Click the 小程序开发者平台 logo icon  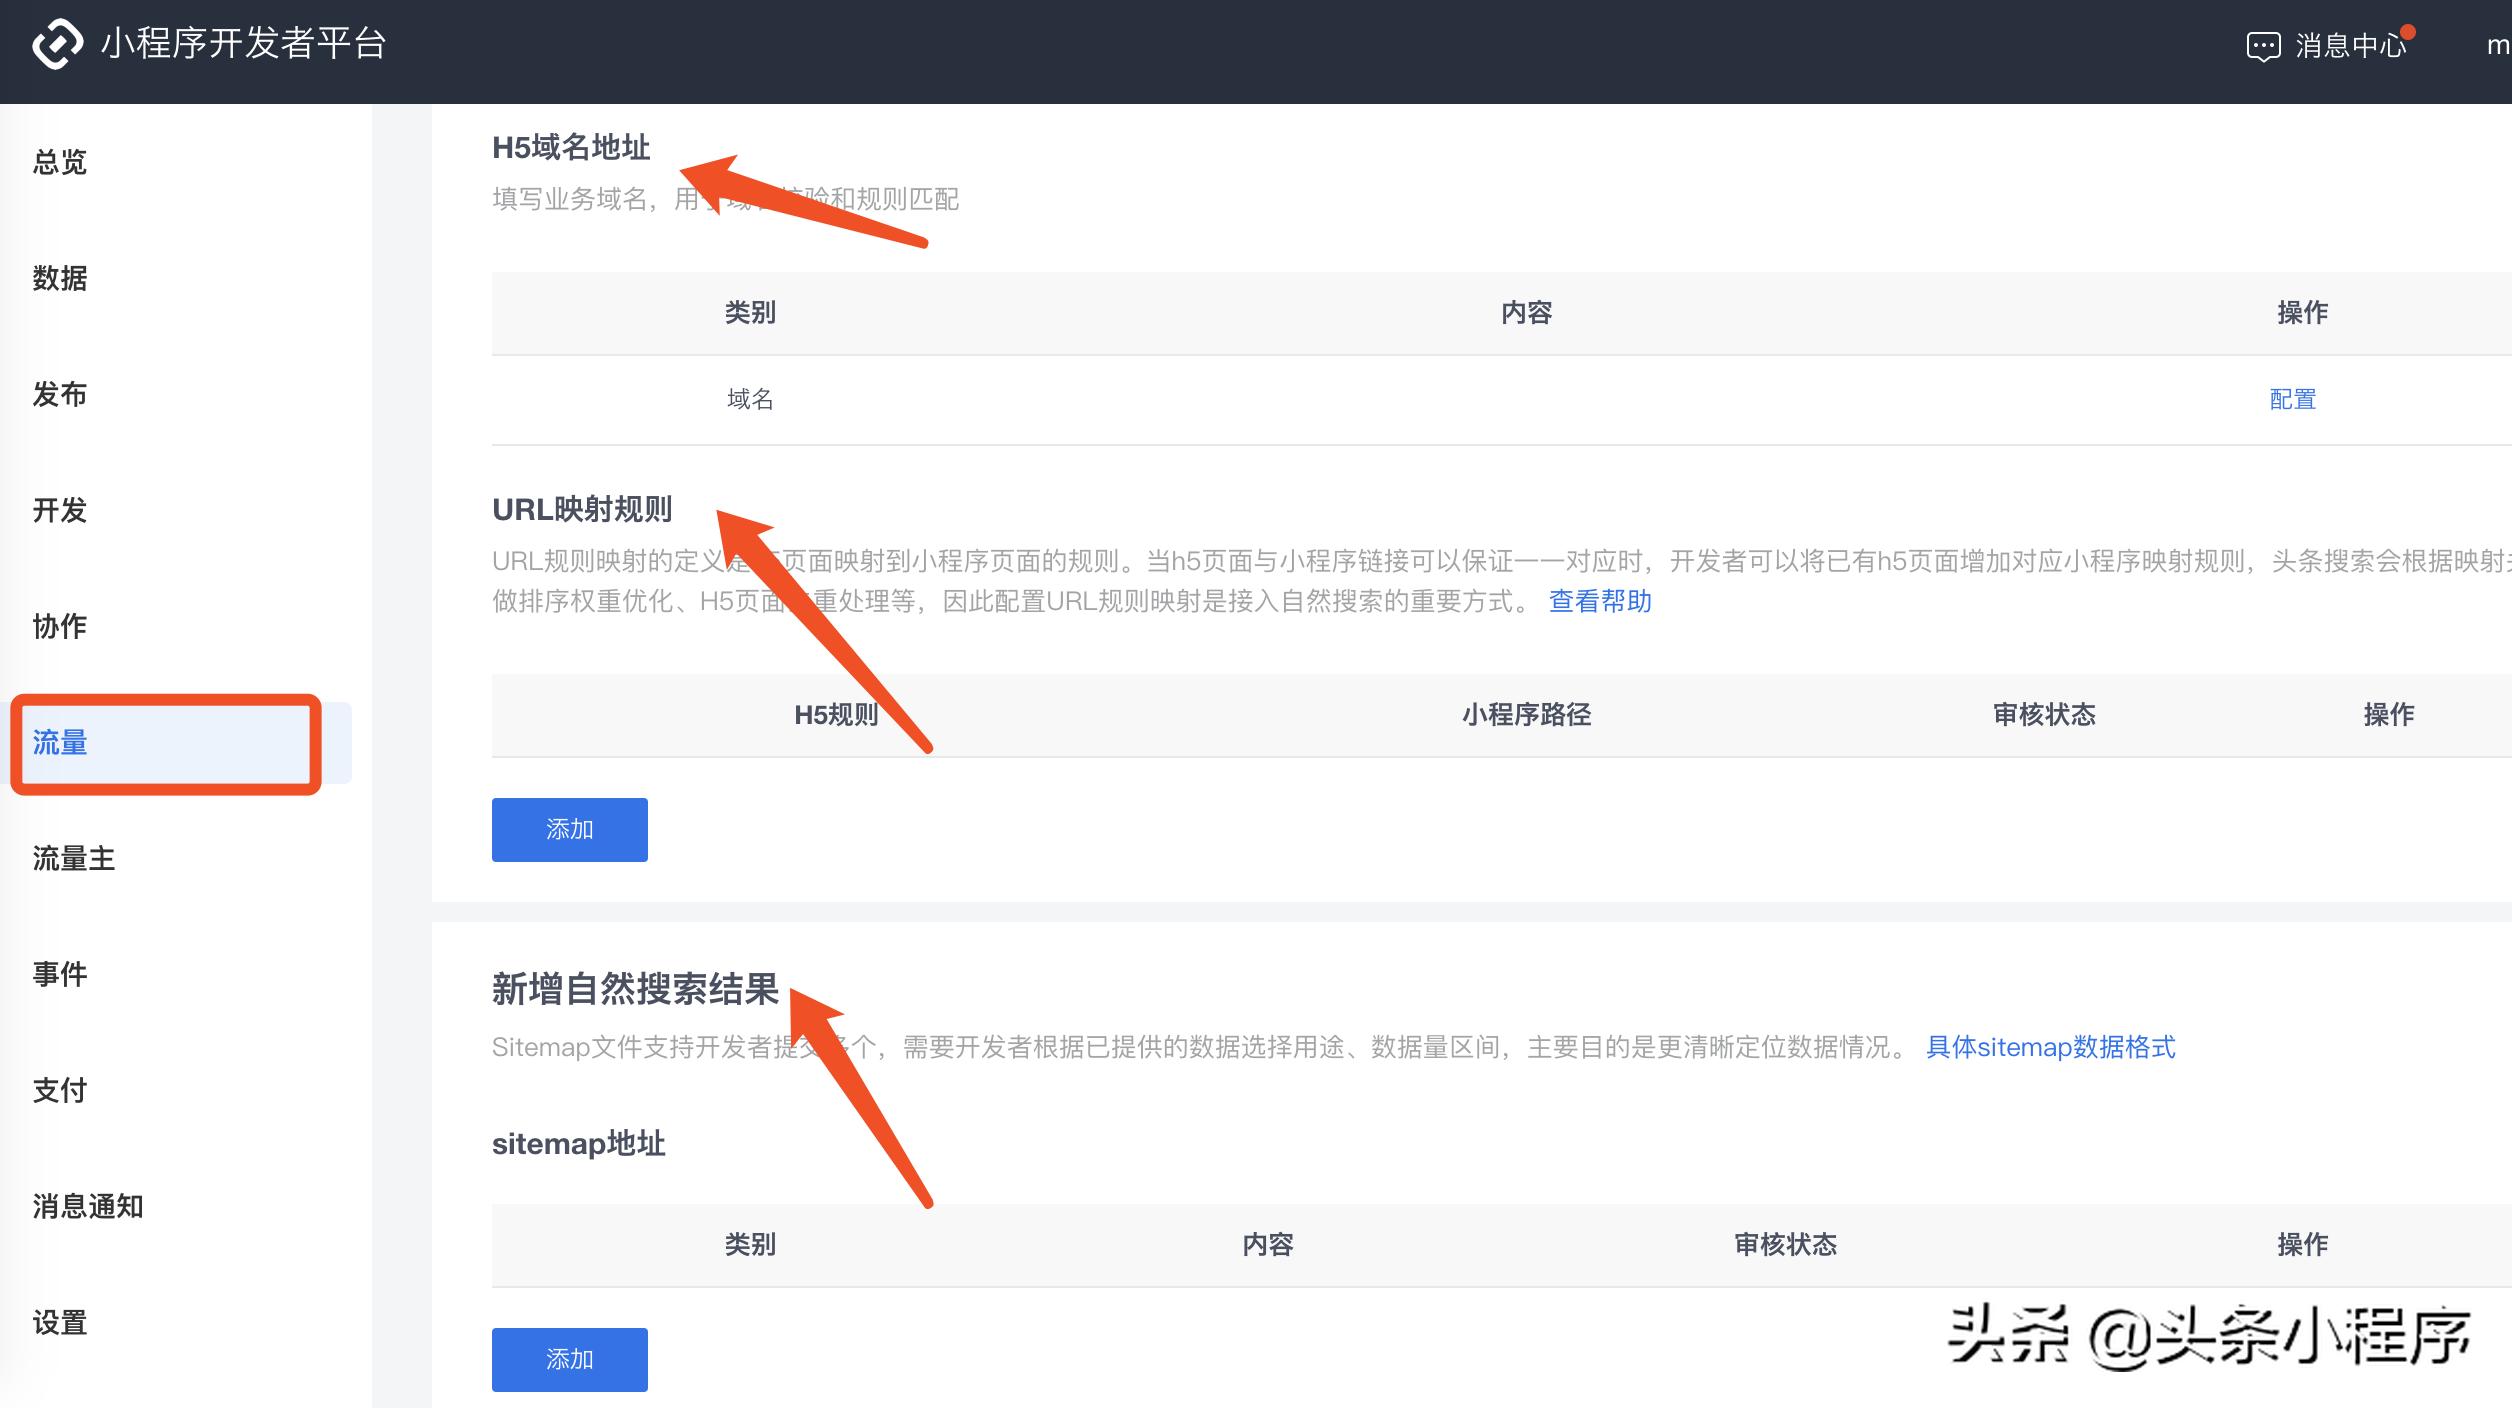57,44
